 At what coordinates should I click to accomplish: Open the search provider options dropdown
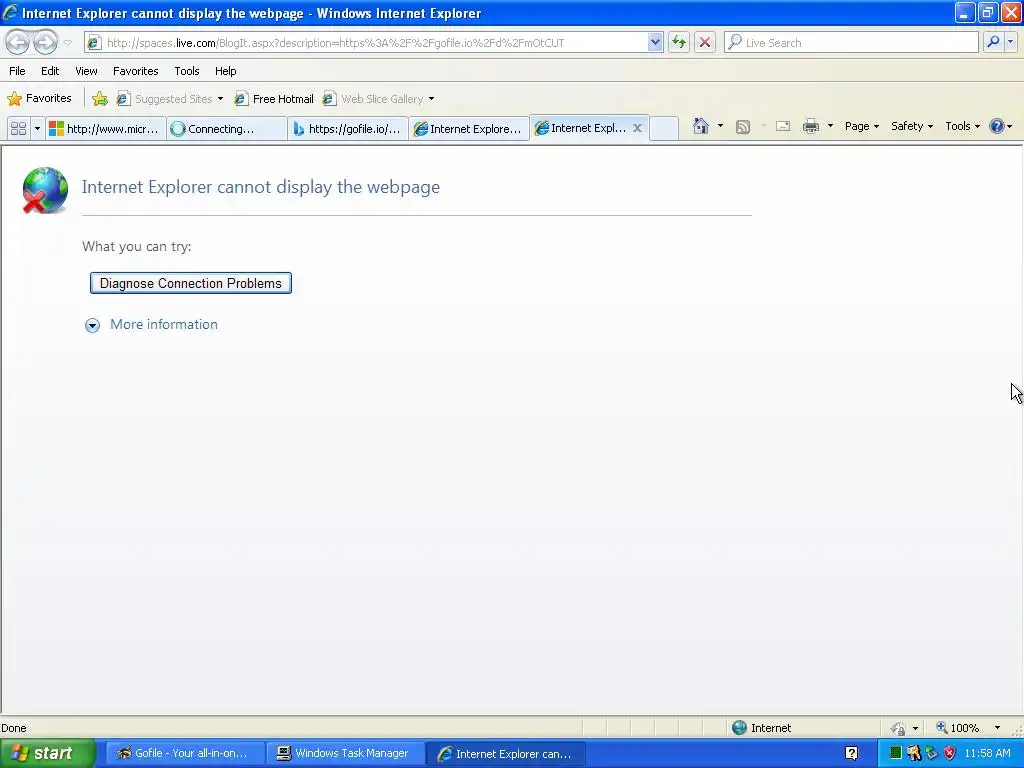tap(1011, 42)
